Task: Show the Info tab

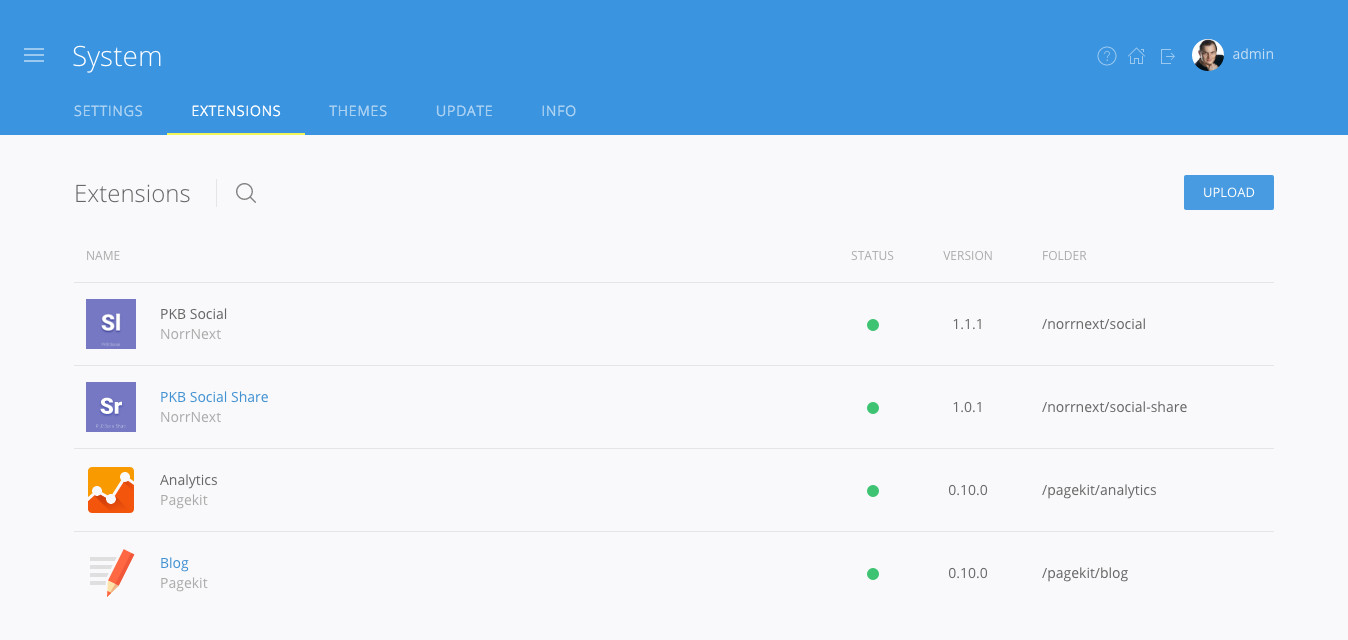Action: point(559,111)
